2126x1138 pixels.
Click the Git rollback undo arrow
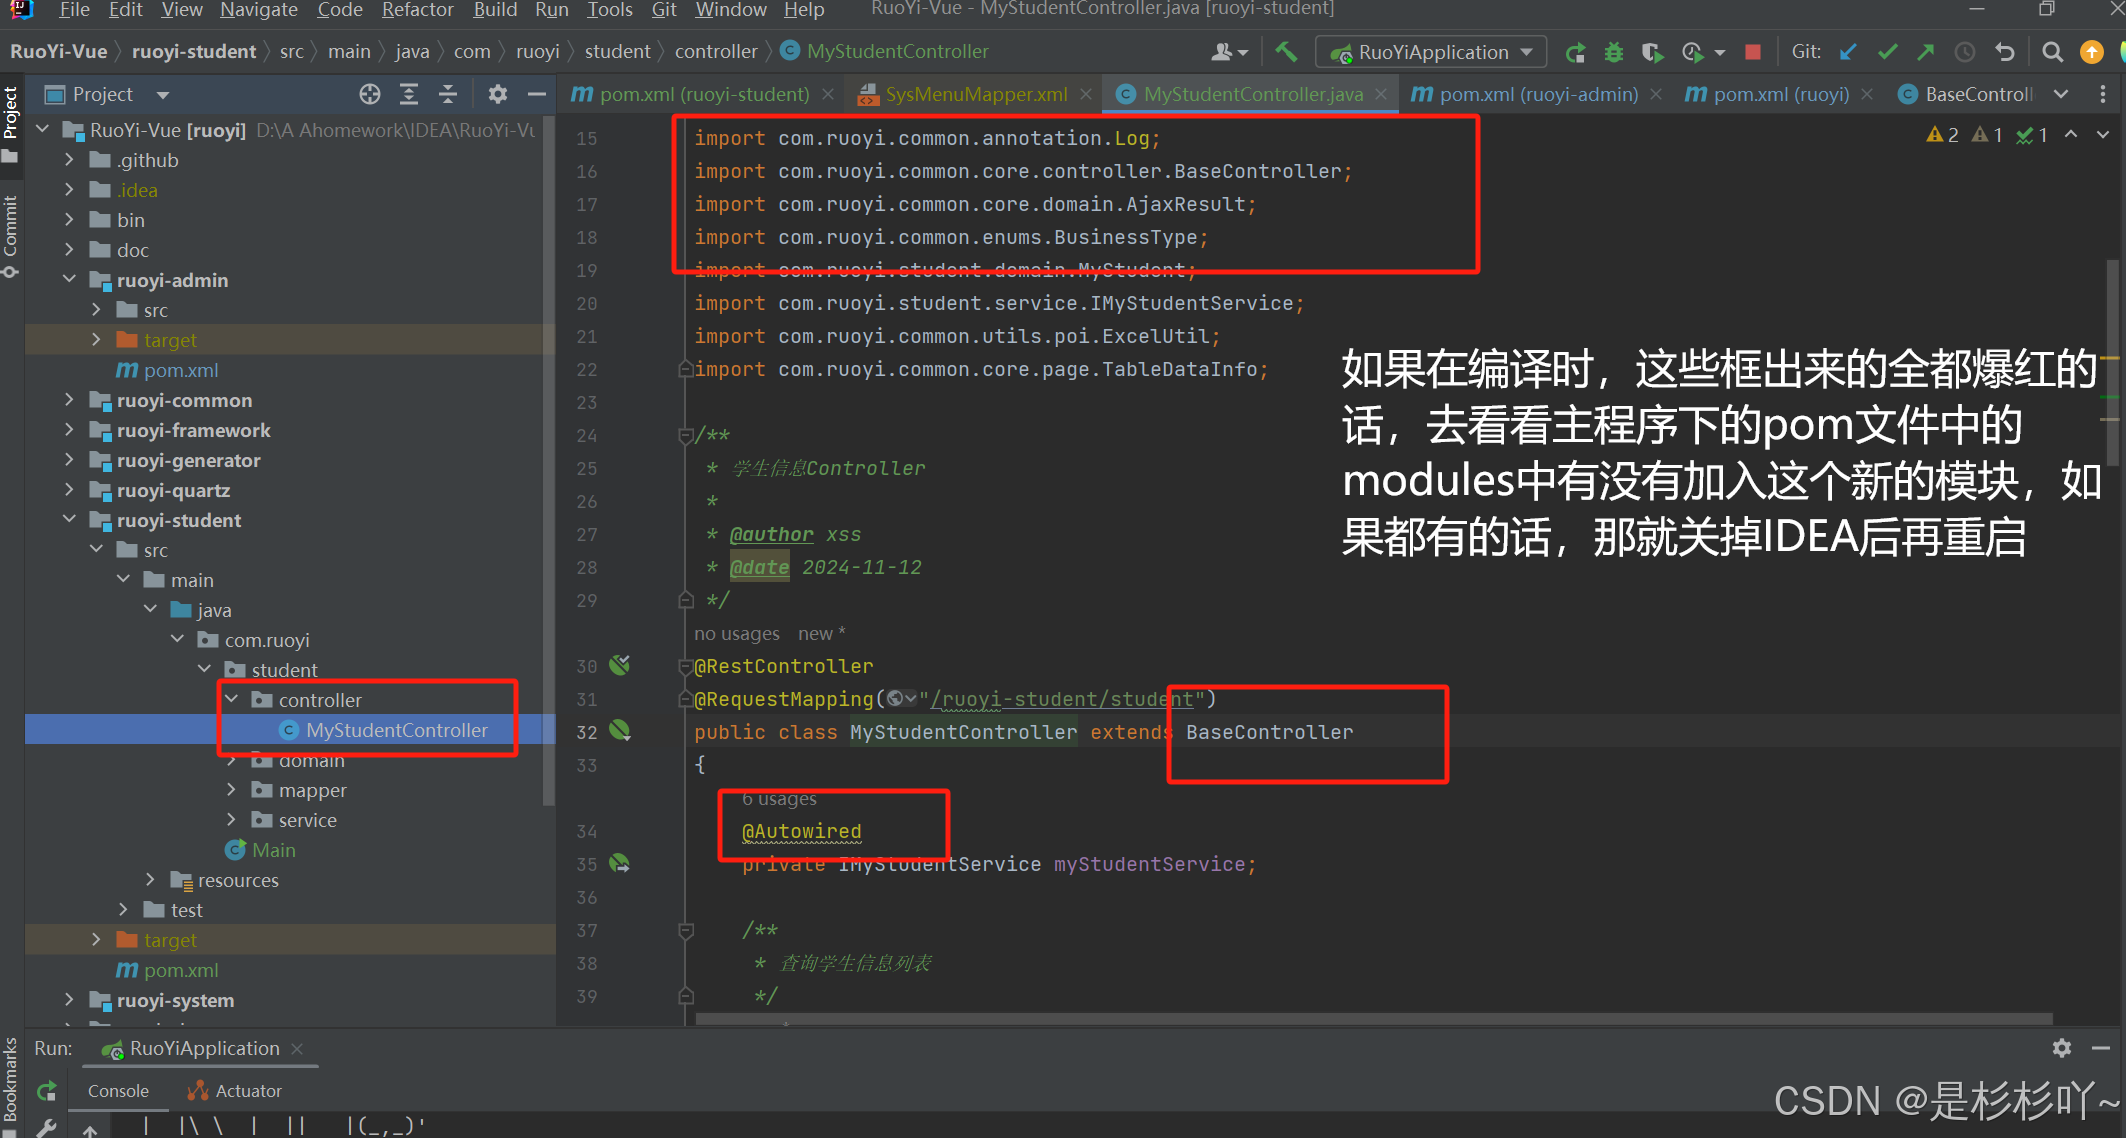pos(2004,52)
